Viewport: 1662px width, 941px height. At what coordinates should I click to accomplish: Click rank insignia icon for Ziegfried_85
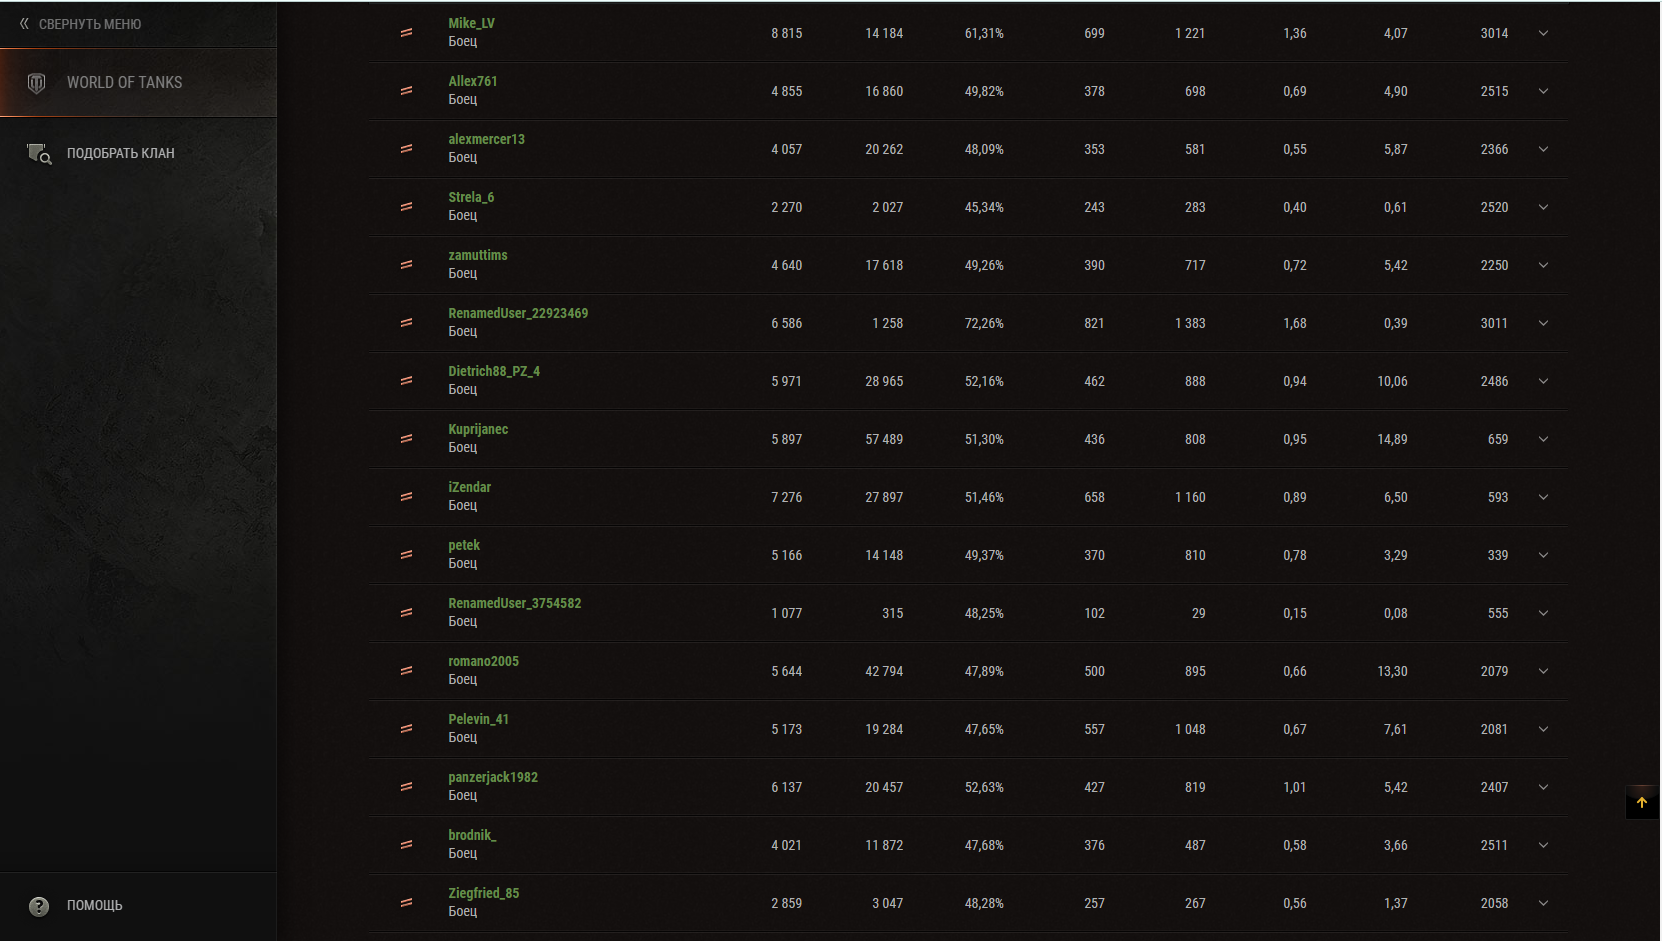point(406,903)
